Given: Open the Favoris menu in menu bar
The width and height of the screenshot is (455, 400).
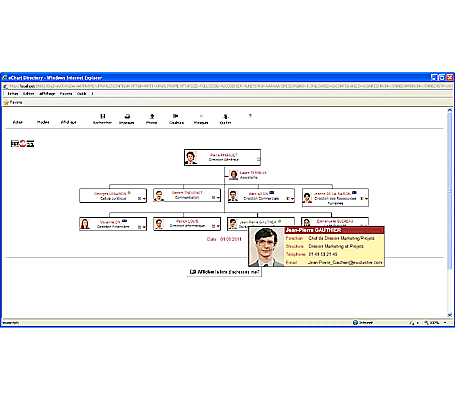Looking at the screenshot, I should [66, 94].
